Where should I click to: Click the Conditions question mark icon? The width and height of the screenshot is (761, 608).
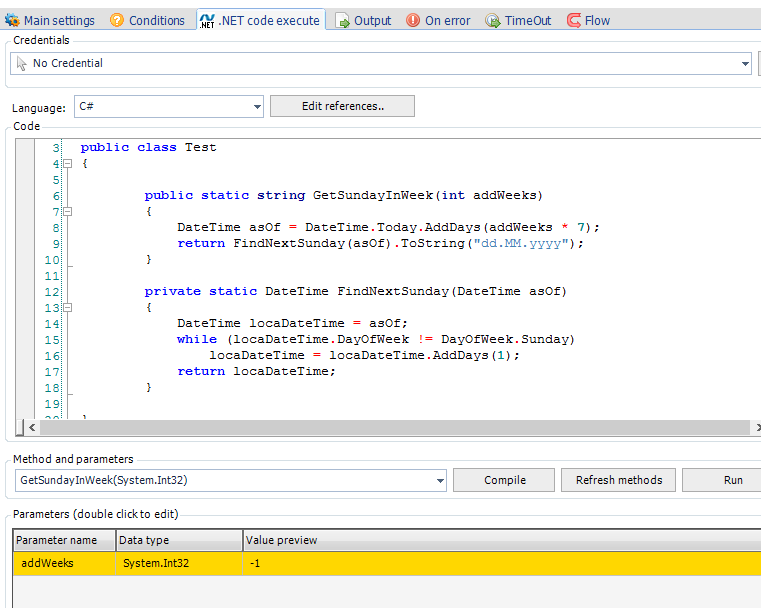click(x=116, y=20)
